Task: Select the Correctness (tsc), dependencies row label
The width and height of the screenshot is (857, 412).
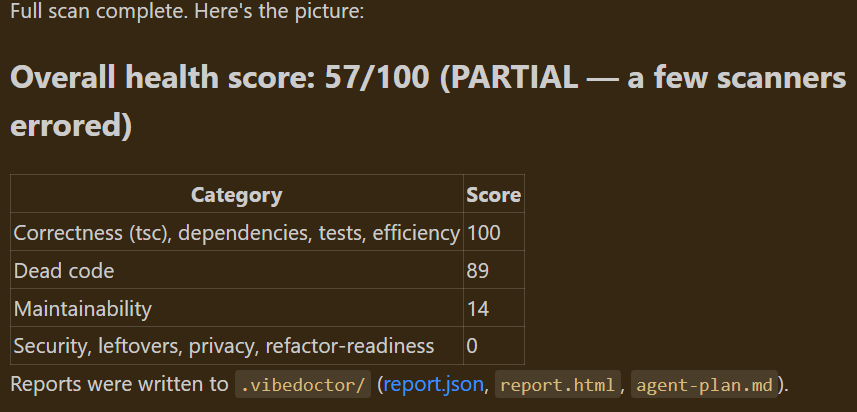Action: tap(237, 233)
